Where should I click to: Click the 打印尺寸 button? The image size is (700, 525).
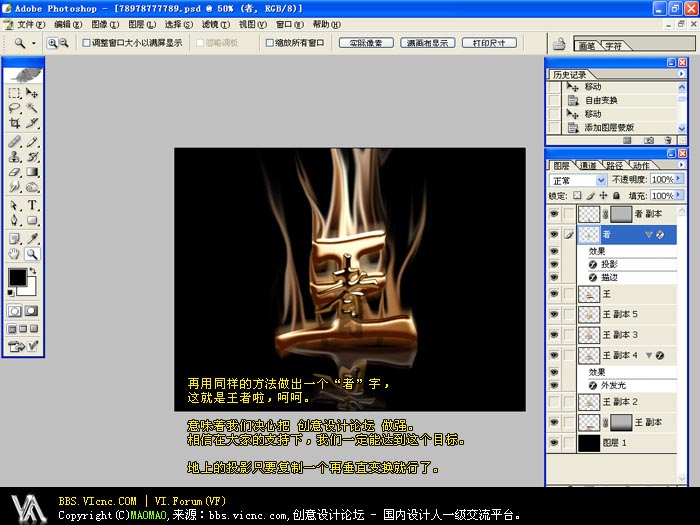point(494,43)
